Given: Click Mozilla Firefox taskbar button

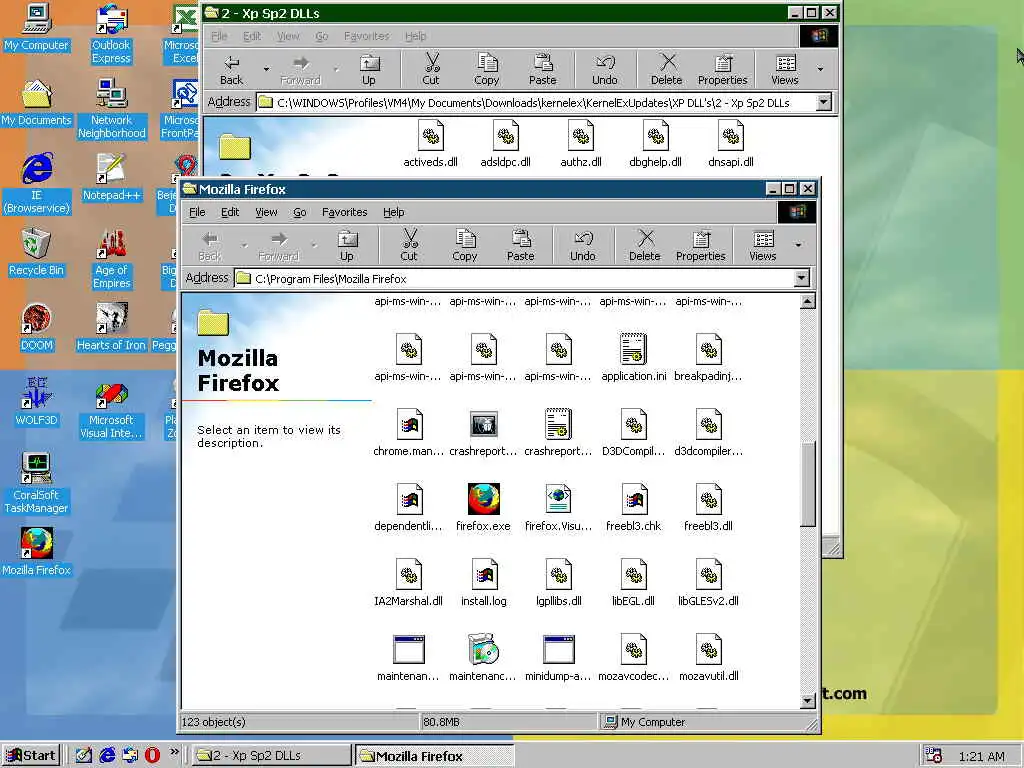Looking at the screenshot, I should pyautogui.click(x=434, y=756).
